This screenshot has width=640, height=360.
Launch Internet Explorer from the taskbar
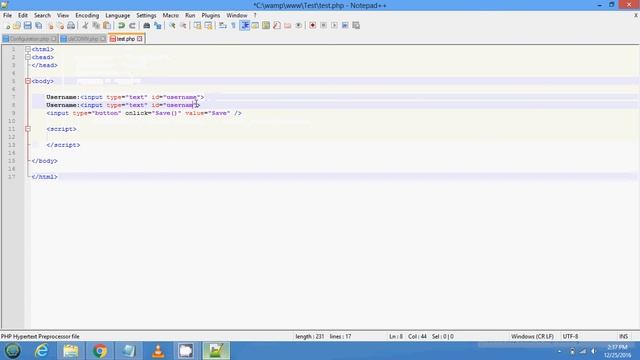pyautogui.click(x=42, y=351)
